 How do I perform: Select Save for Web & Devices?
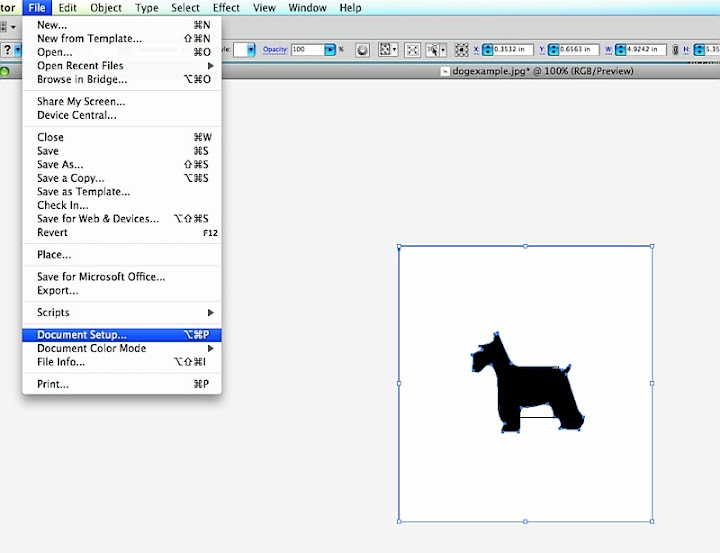point(98,219)
